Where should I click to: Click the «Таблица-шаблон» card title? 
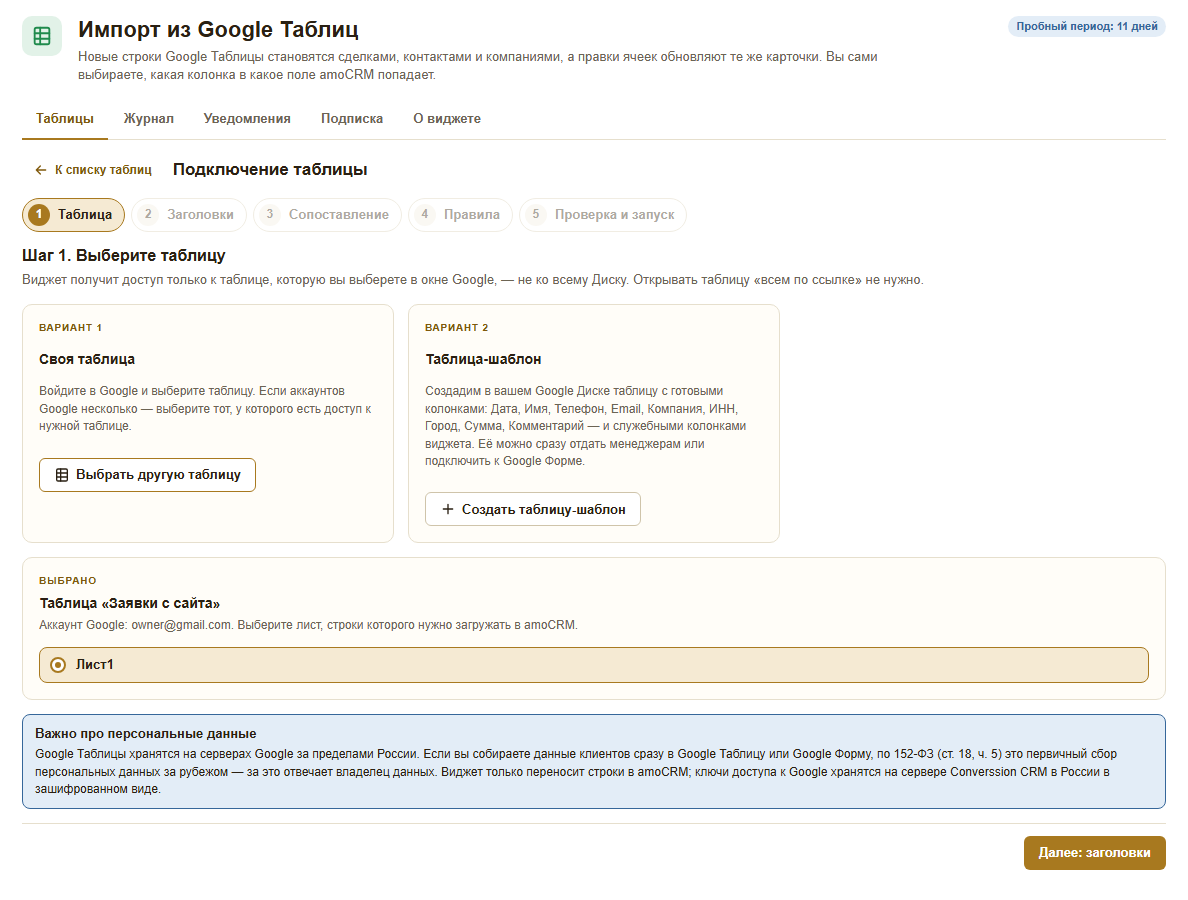tap(483, 359)
